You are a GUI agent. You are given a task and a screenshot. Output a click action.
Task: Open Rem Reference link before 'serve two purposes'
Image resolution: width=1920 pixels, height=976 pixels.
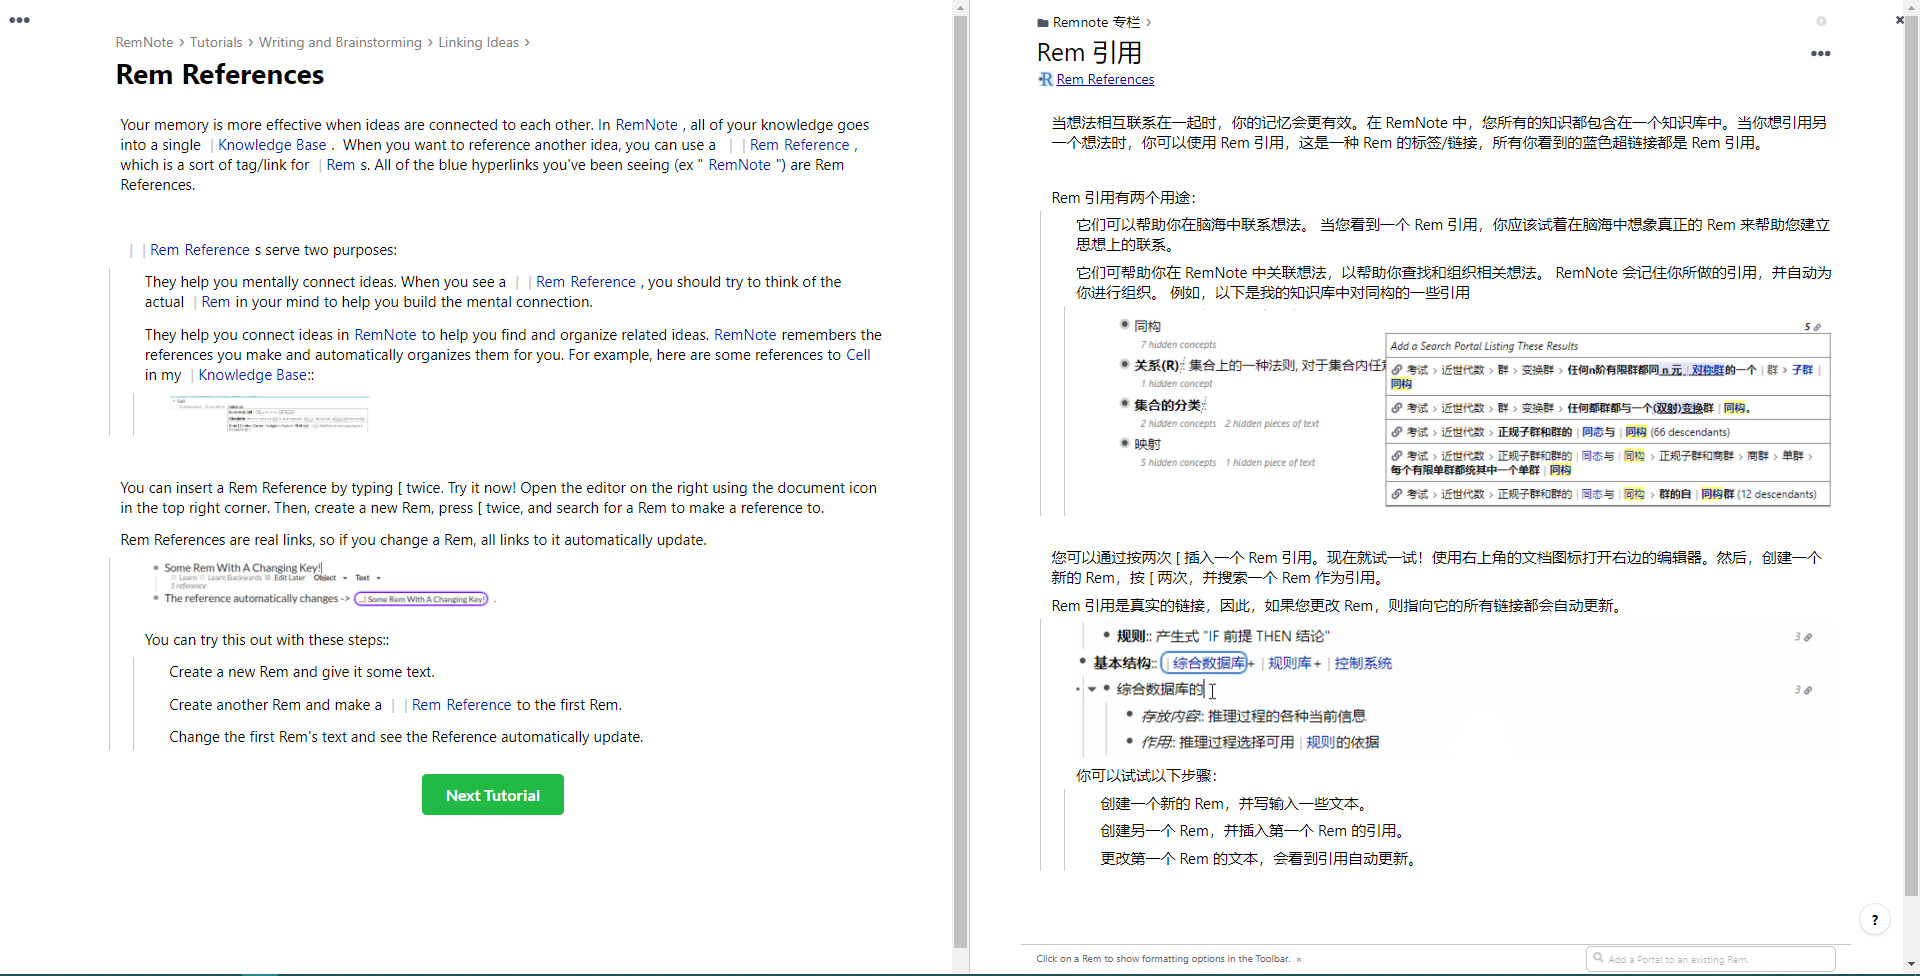pos(200,250)
